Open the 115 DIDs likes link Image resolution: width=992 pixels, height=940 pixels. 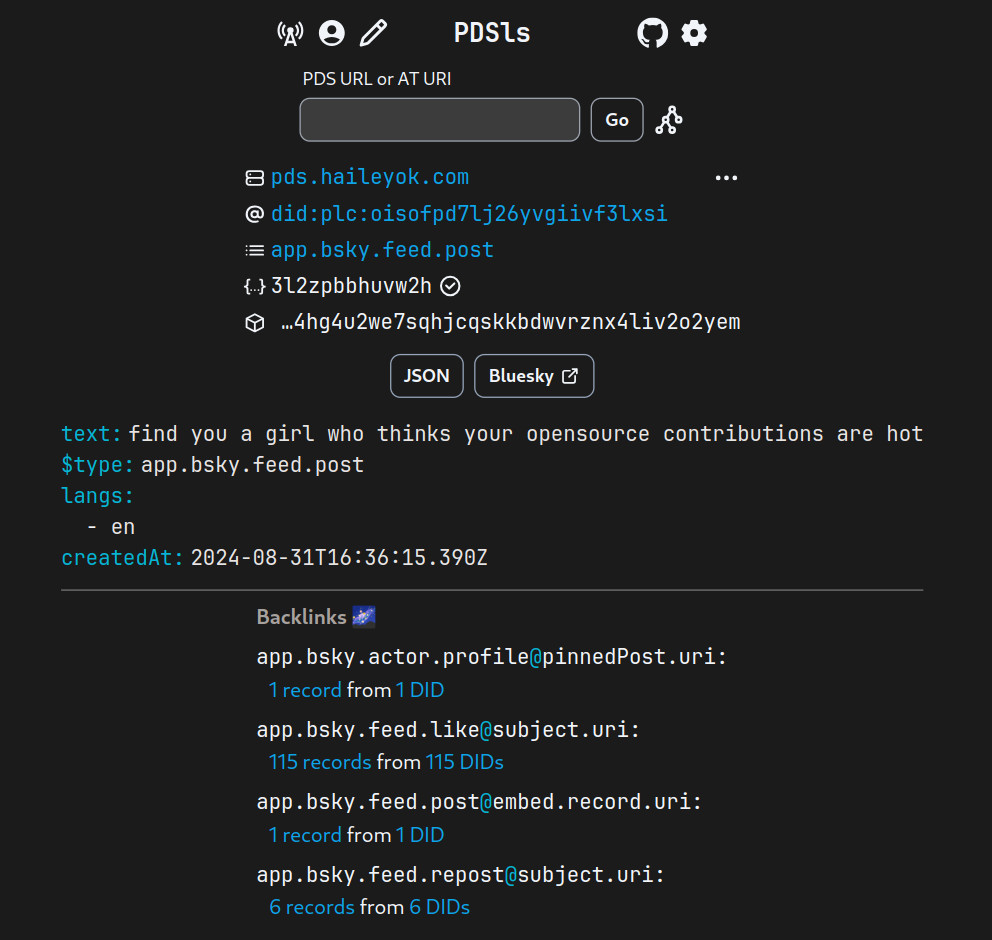point(465,762)
